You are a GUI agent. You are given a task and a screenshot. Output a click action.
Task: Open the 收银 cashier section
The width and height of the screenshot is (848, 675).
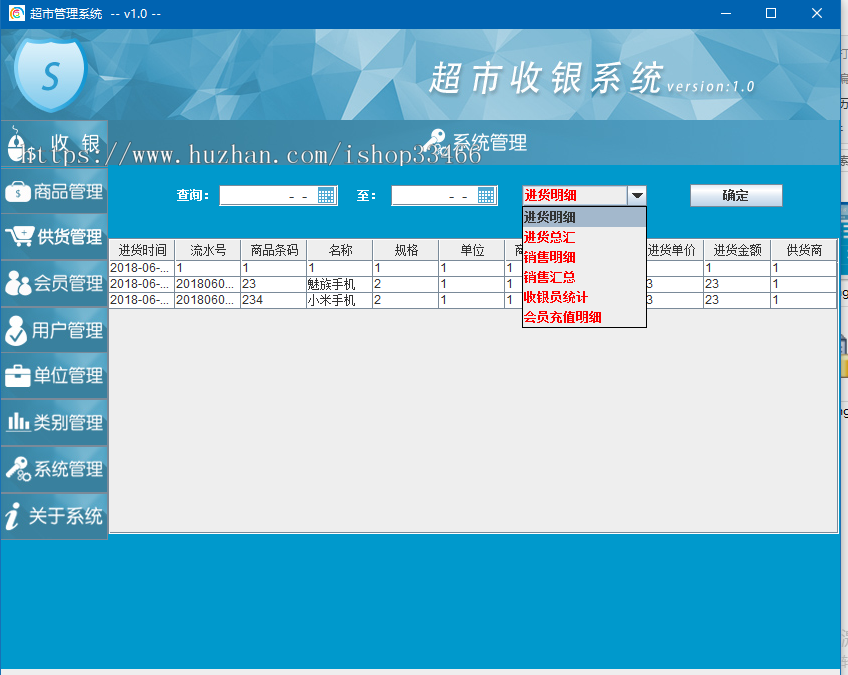tap(54, 143)
